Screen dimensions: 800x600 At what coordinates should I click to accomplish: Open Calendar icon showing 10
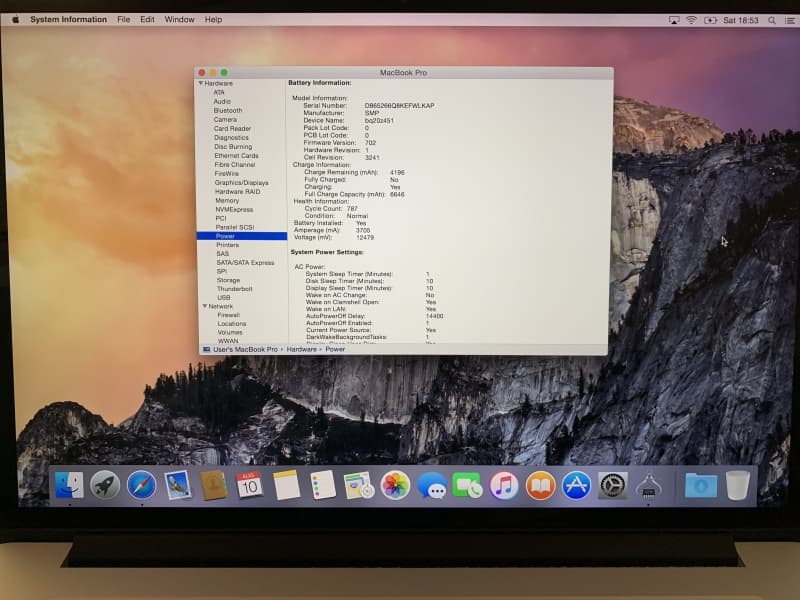(249, 485)
